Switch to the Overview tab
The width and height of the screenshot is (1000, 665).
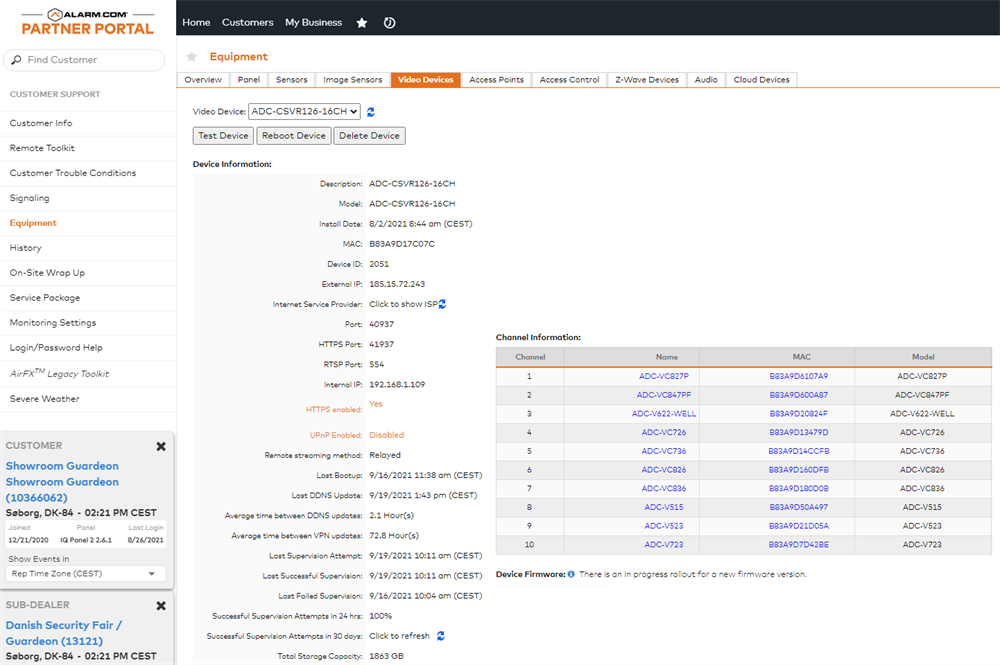tap(203, 80)
